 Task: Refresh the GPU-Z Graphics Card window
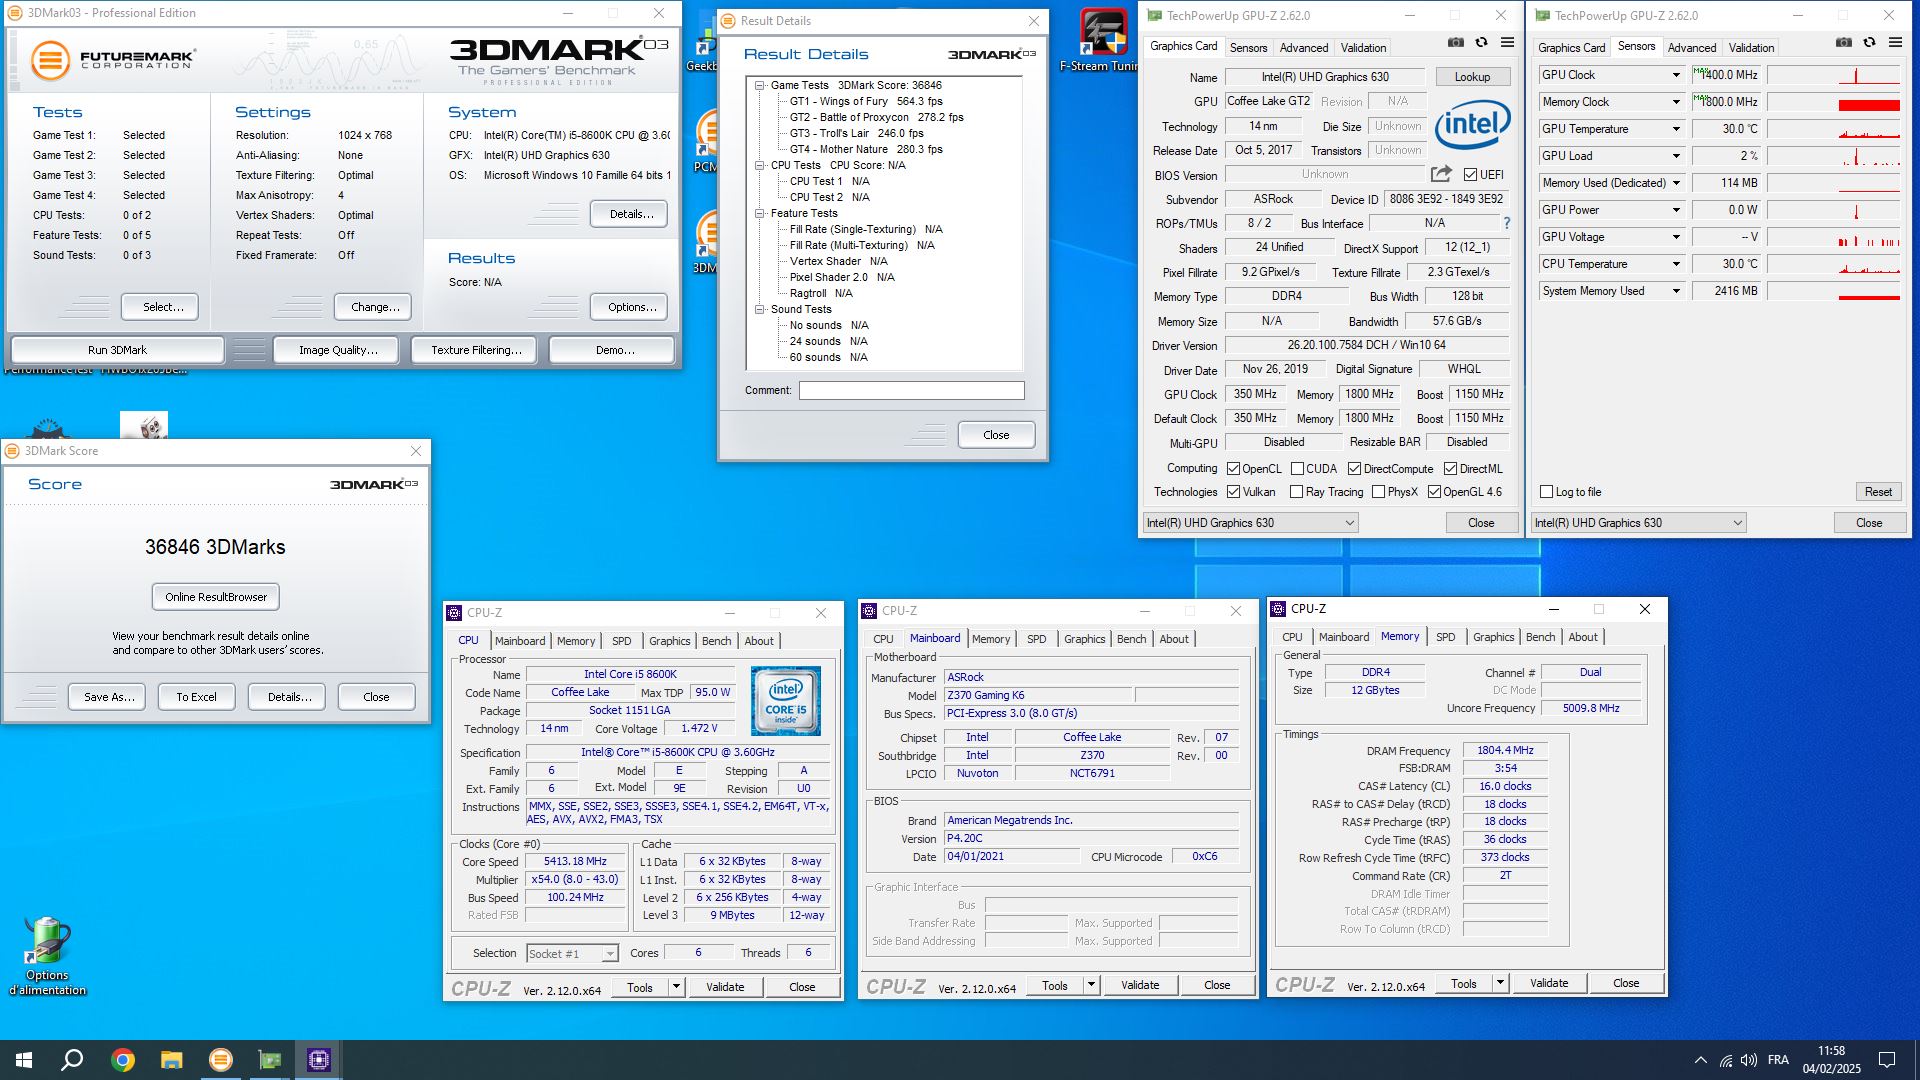click(x=1481, y=43)
